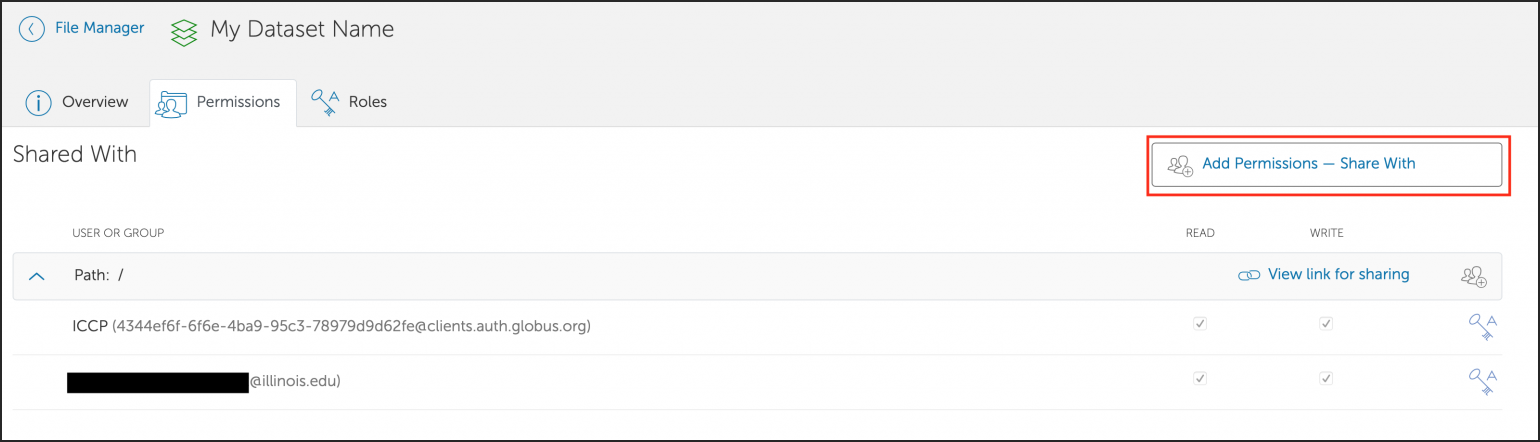The image size is (1540, 442).
Task: Collapse the Path: / section chevron
Action: click(37, 275)
